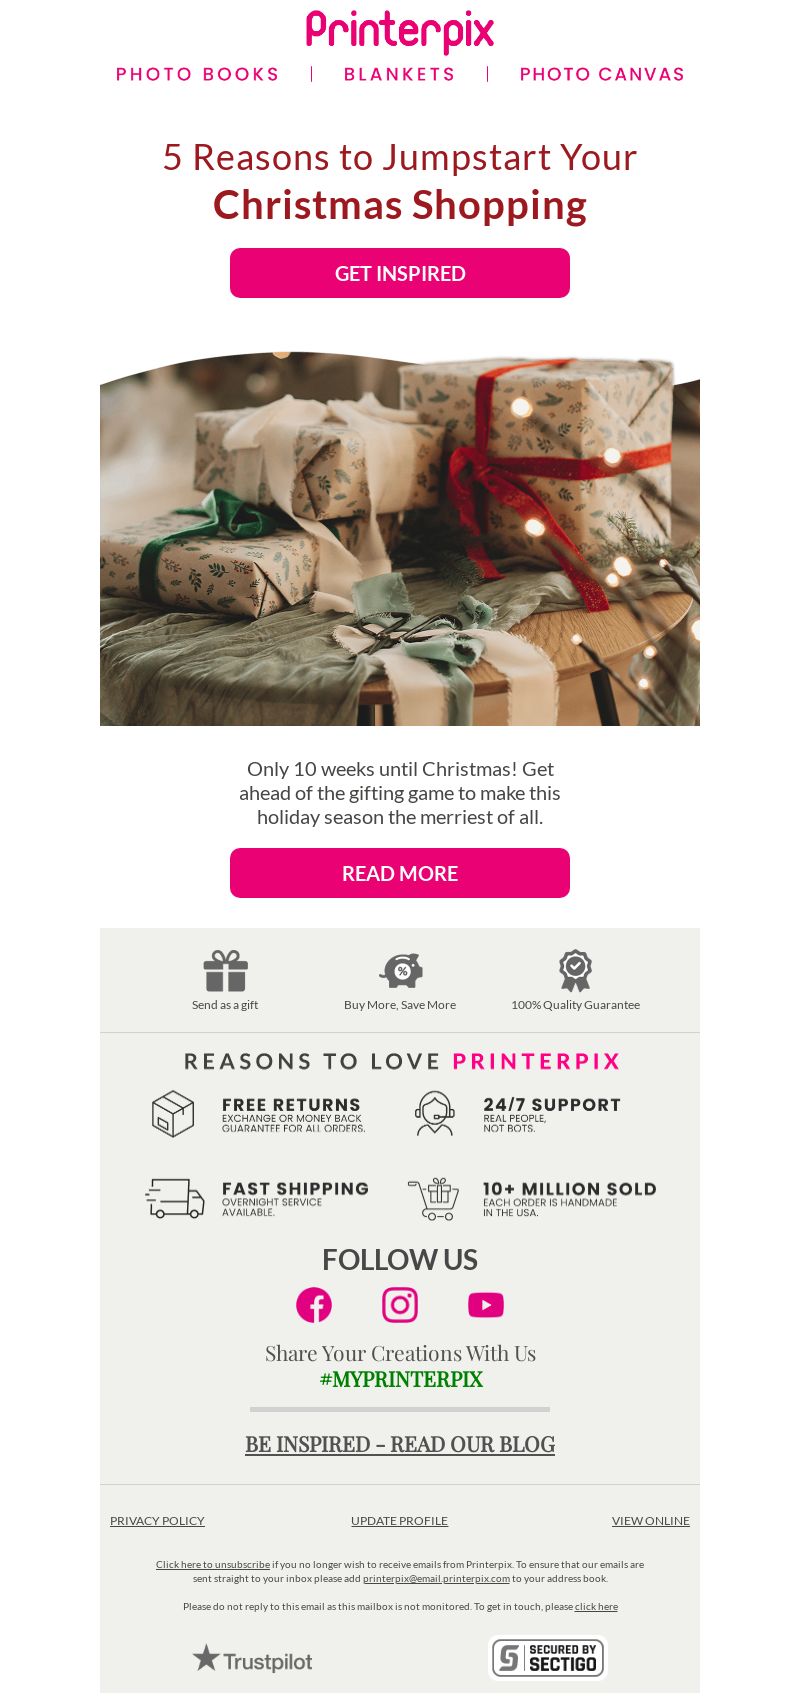Click the 100% Quality Guarantee badge icon
Viewport: 800px width, 1696px height.
[x=575, y=971]
